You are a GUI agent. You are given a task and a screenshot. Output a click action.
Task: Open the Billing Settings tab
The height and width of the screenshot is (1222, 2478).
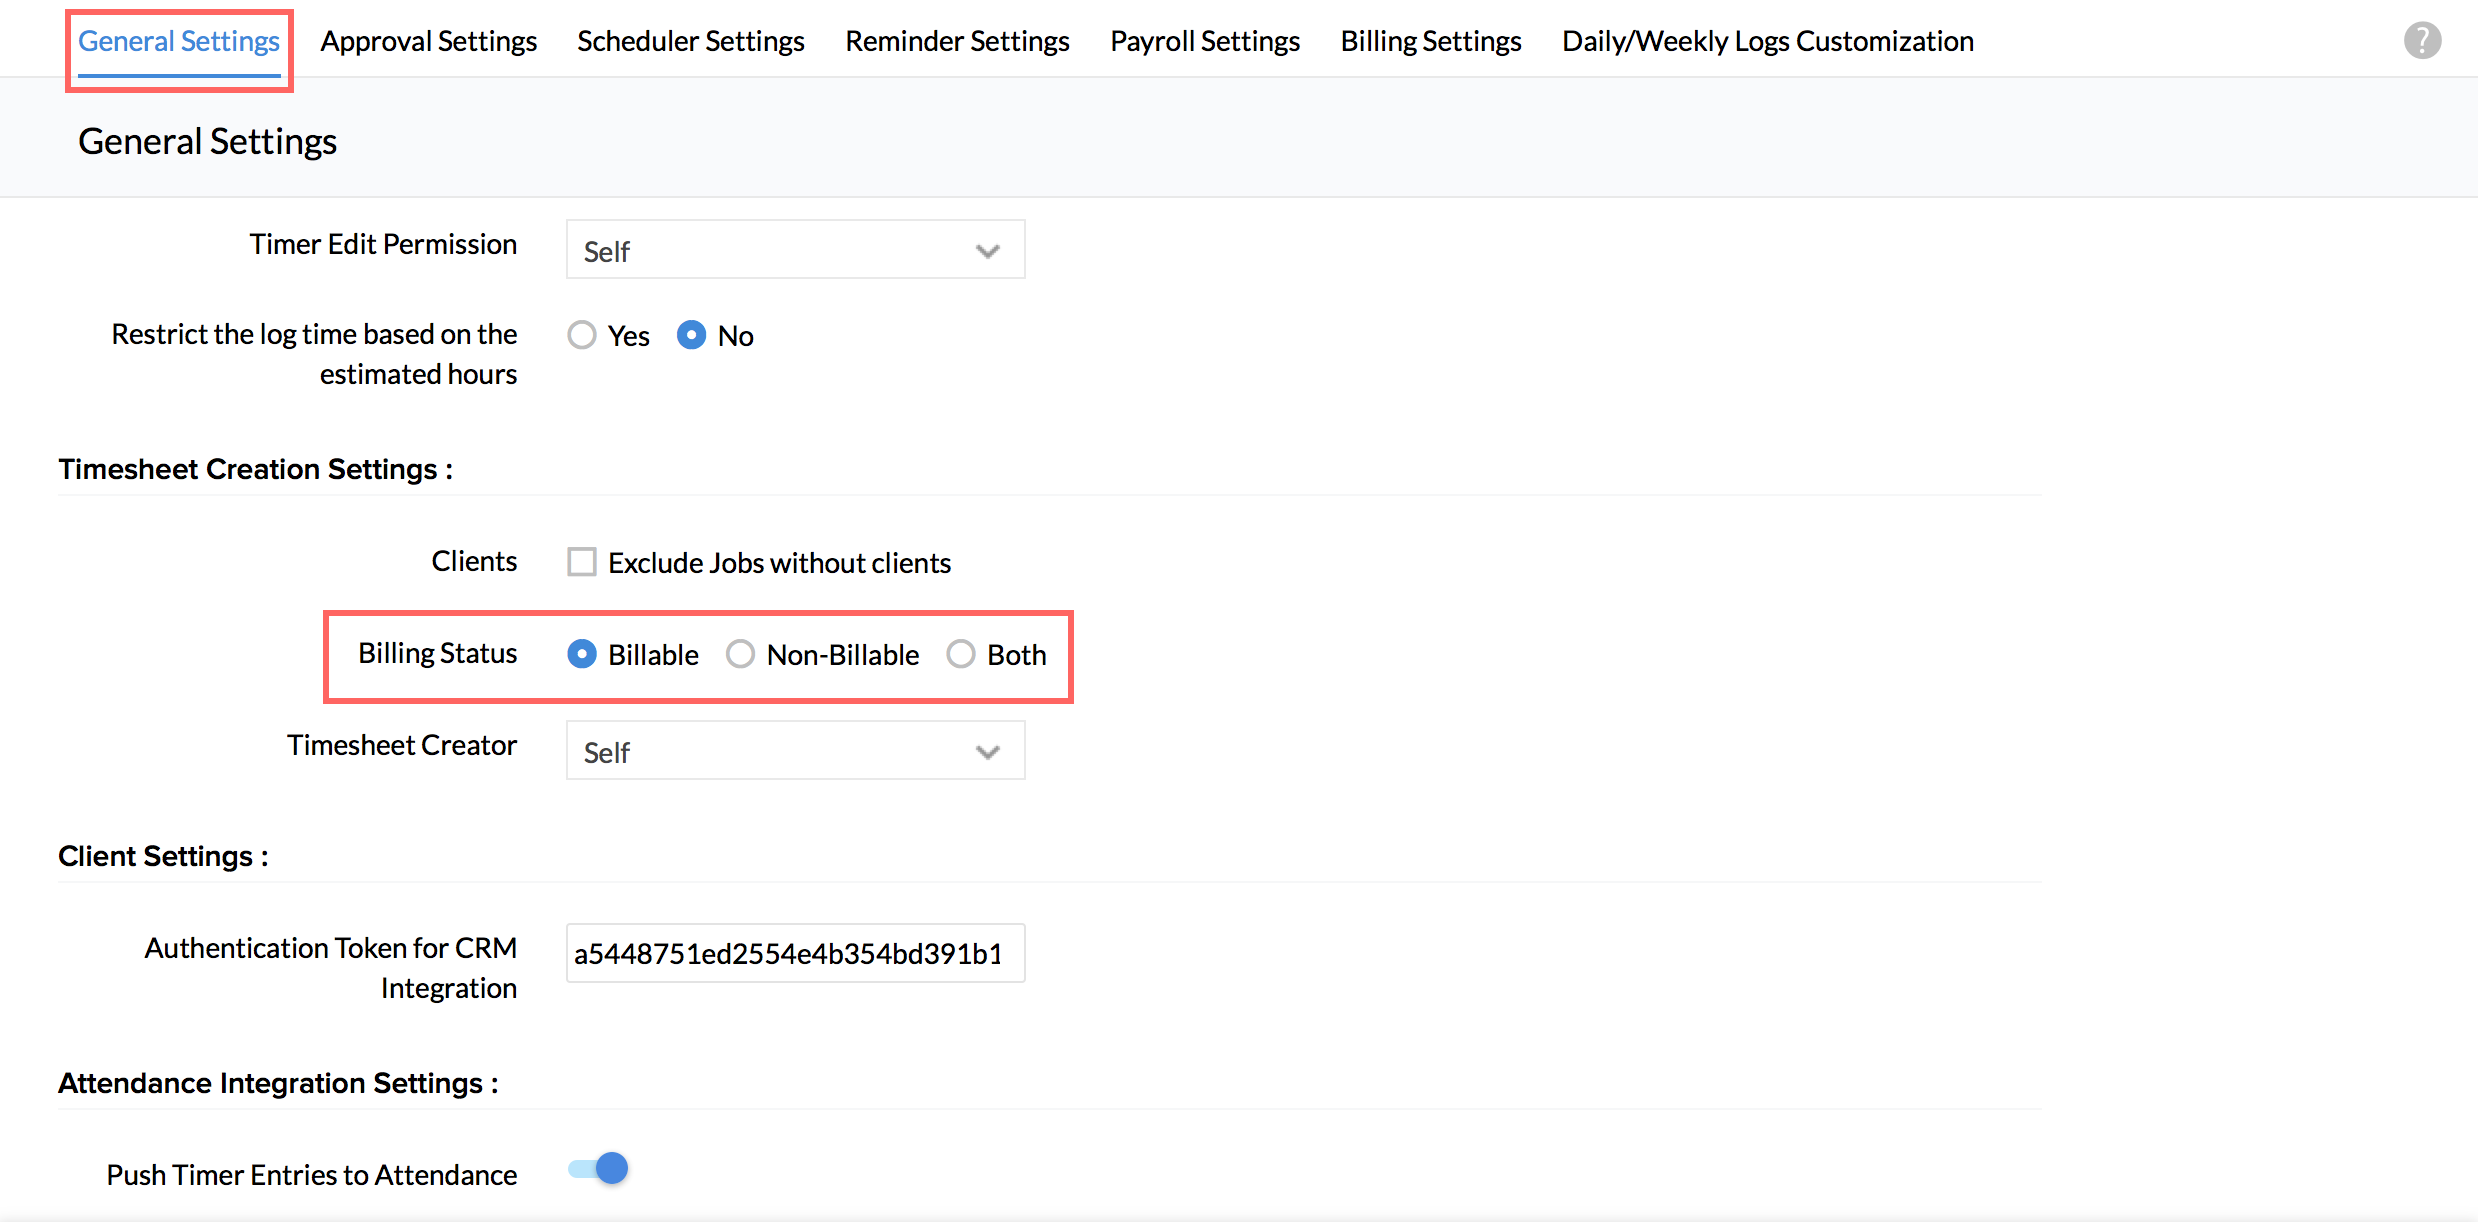1430,41
